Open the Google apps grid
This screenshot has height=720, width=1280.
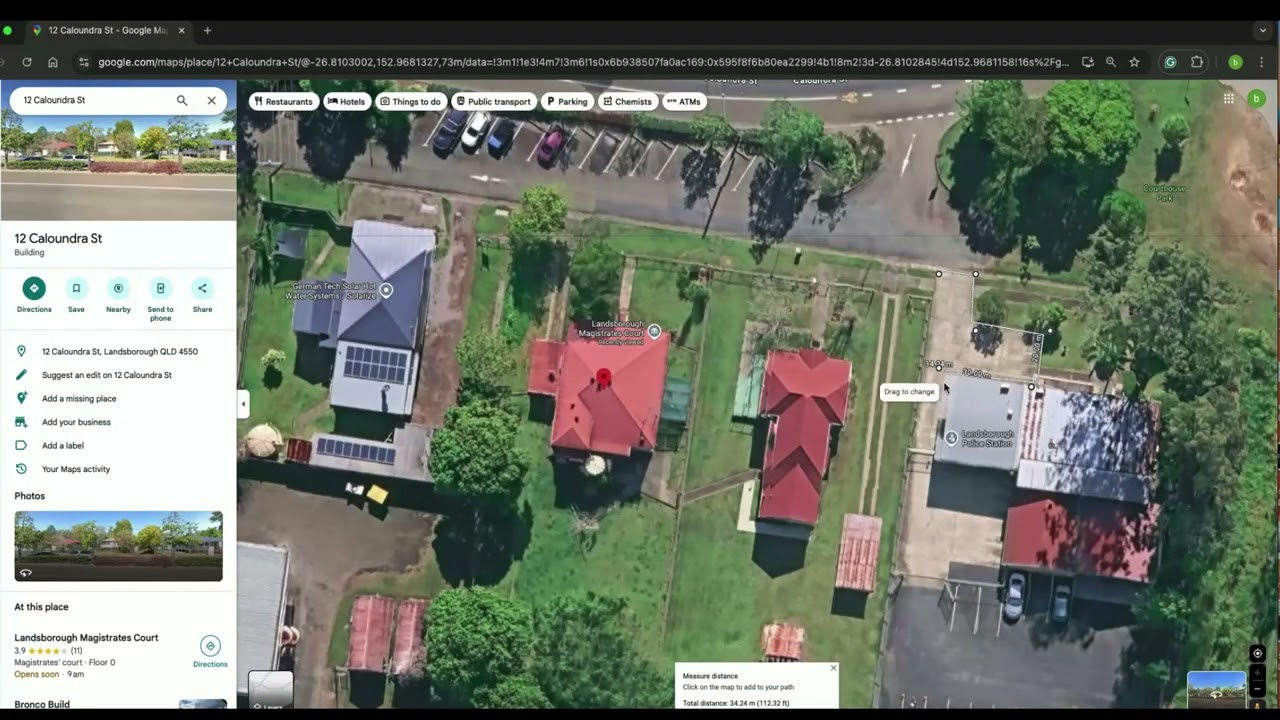[1228, 98]
